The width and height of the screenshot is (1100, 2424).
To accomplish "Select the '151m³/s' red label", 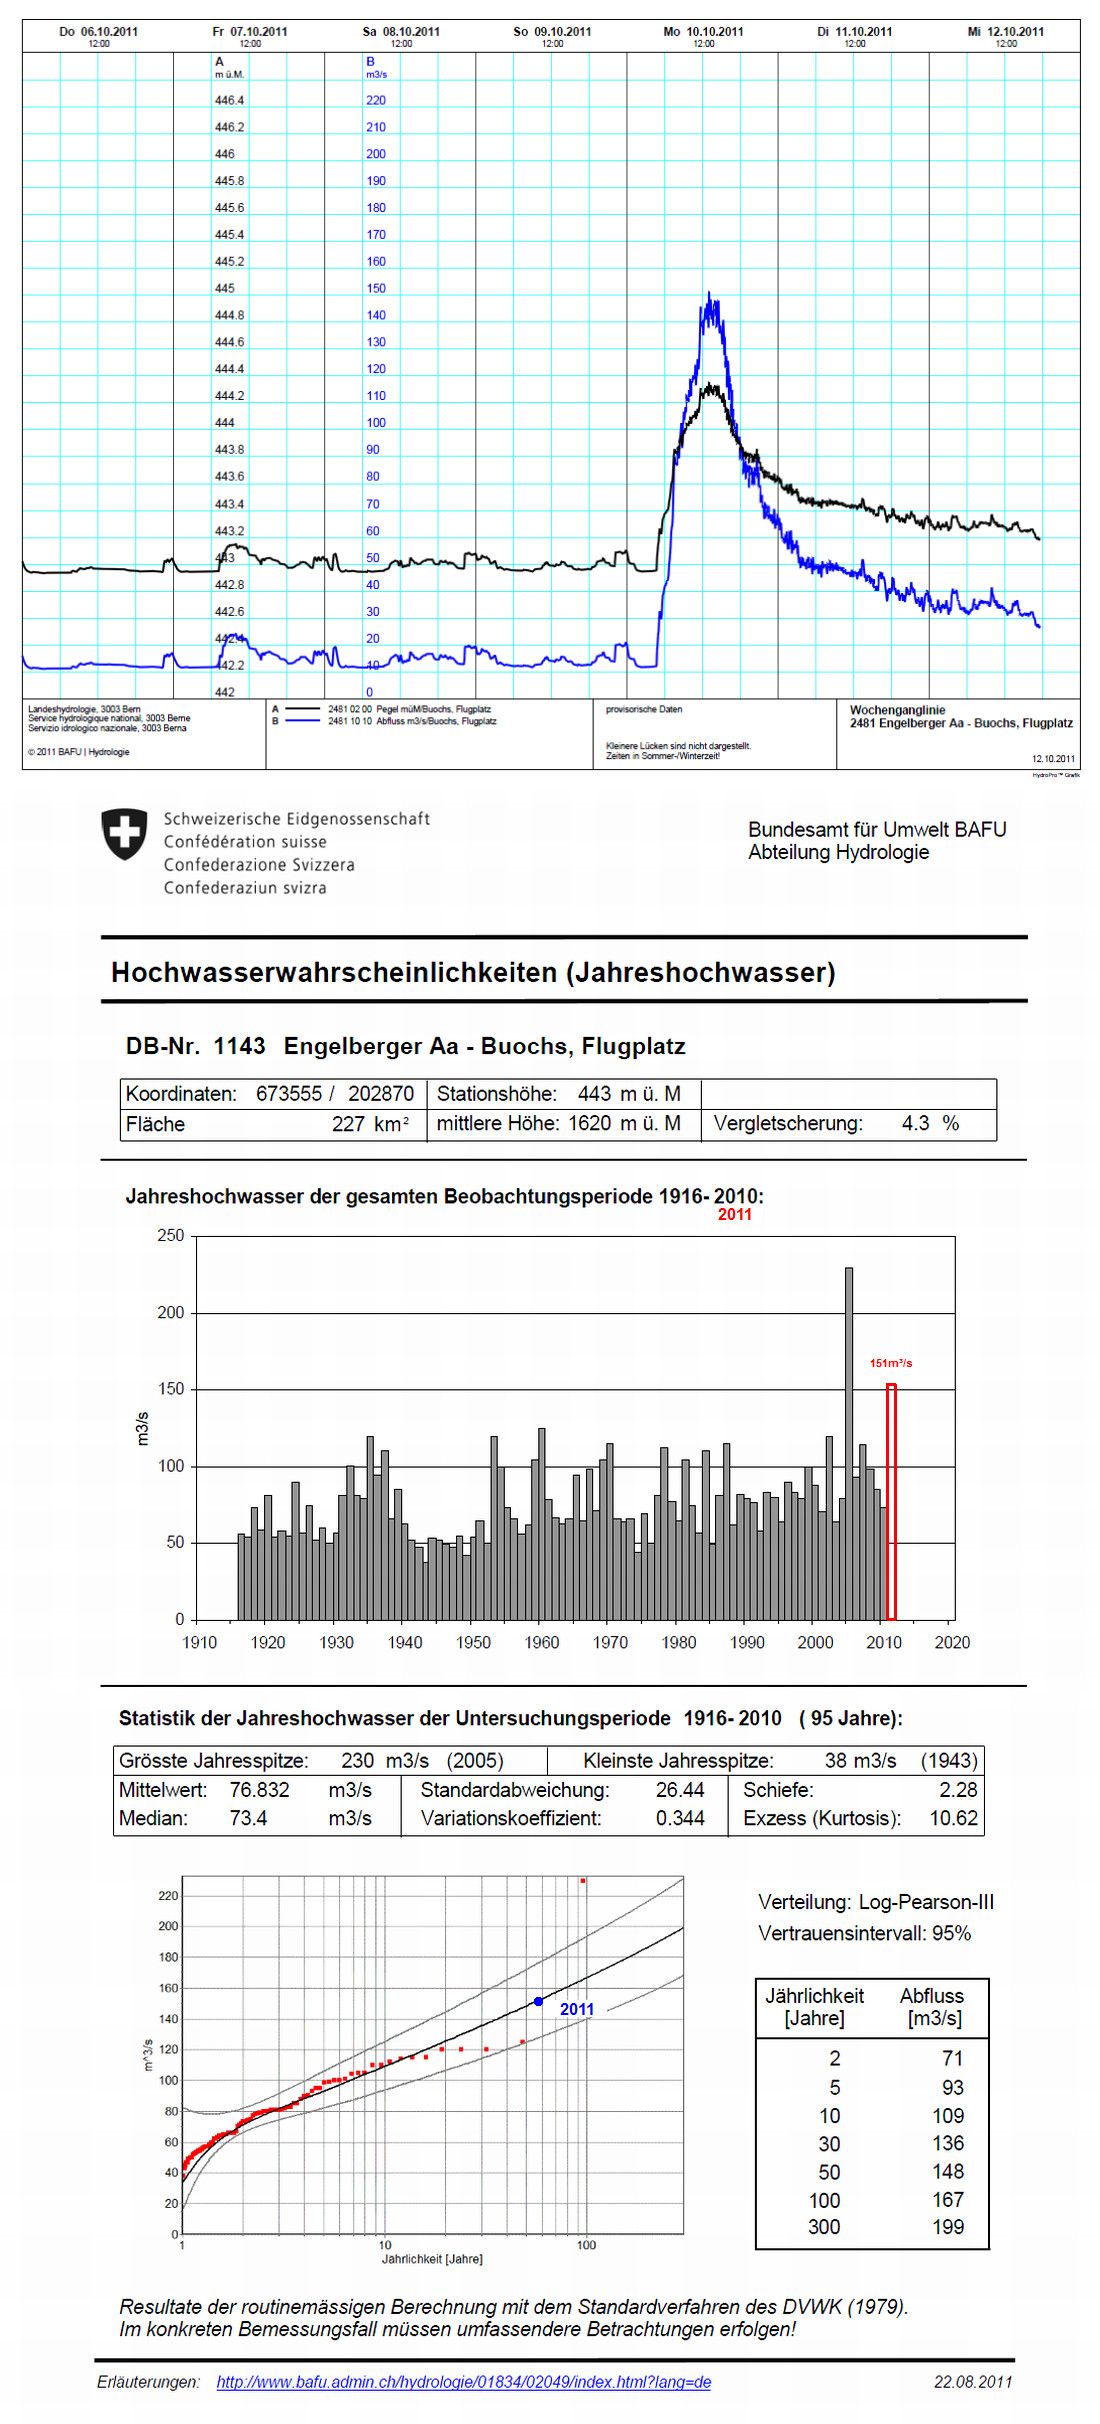I will click(891, 1363).
